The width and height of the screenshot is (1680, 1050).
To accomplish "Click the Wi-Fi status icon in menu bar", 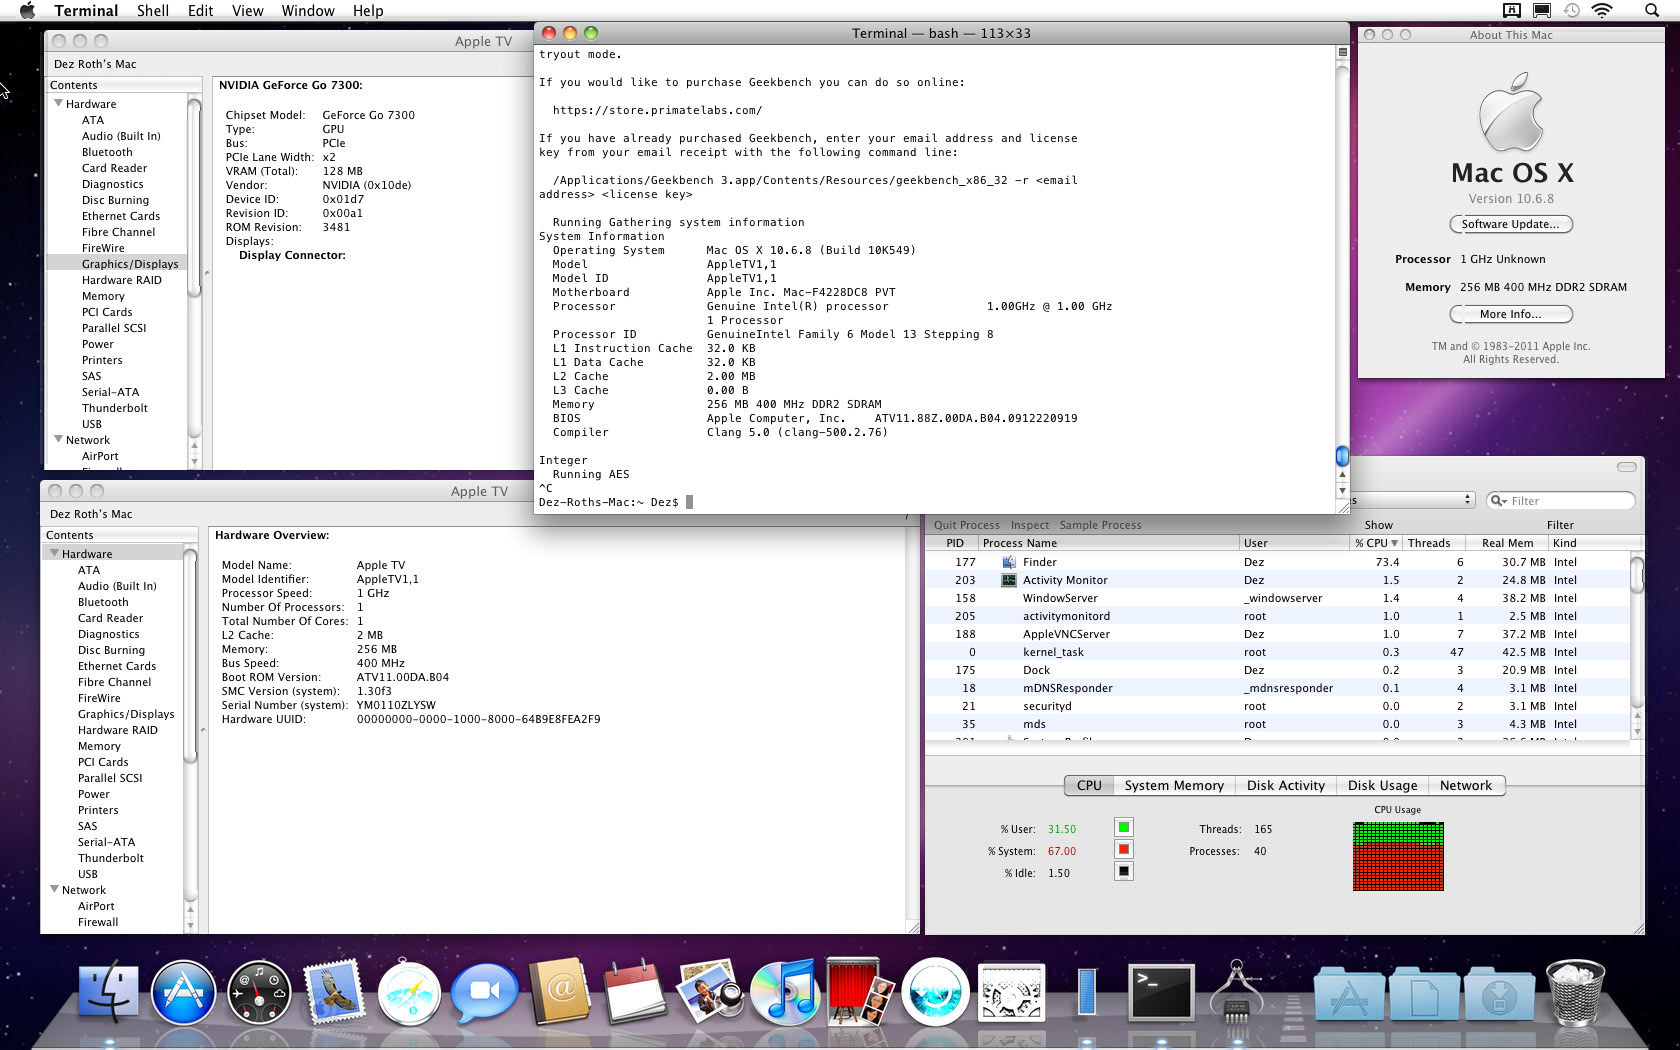I will click(x=1602, y=10).
